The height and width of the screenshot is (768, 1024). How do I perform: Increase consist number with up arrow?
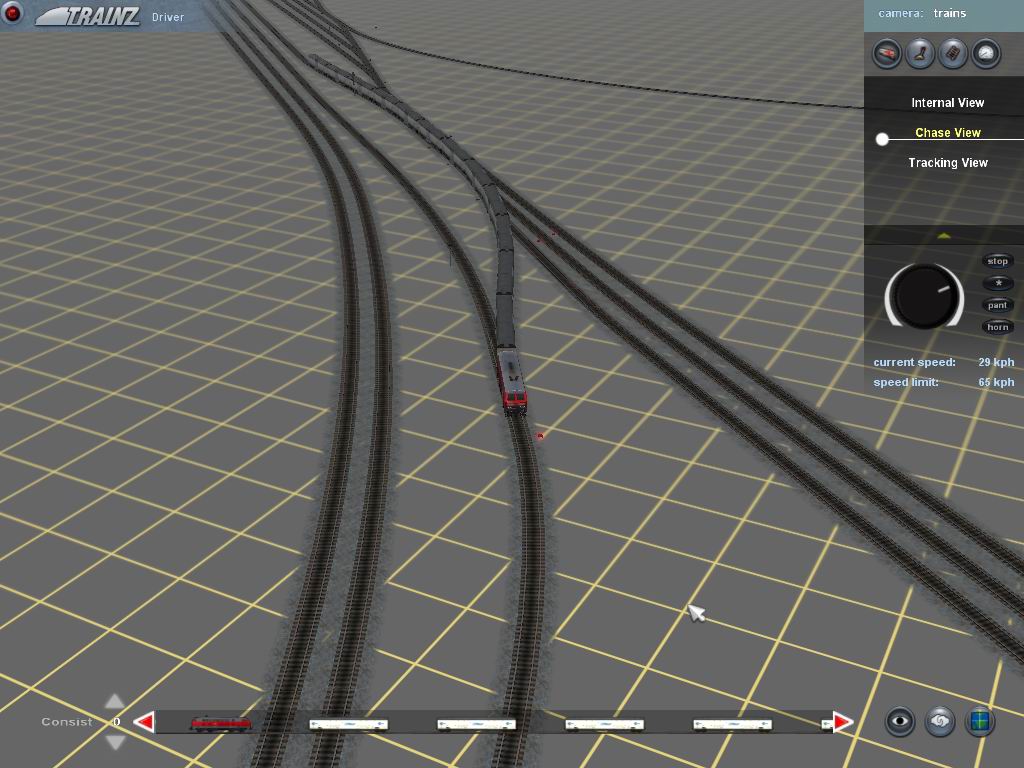pos(115,702)
